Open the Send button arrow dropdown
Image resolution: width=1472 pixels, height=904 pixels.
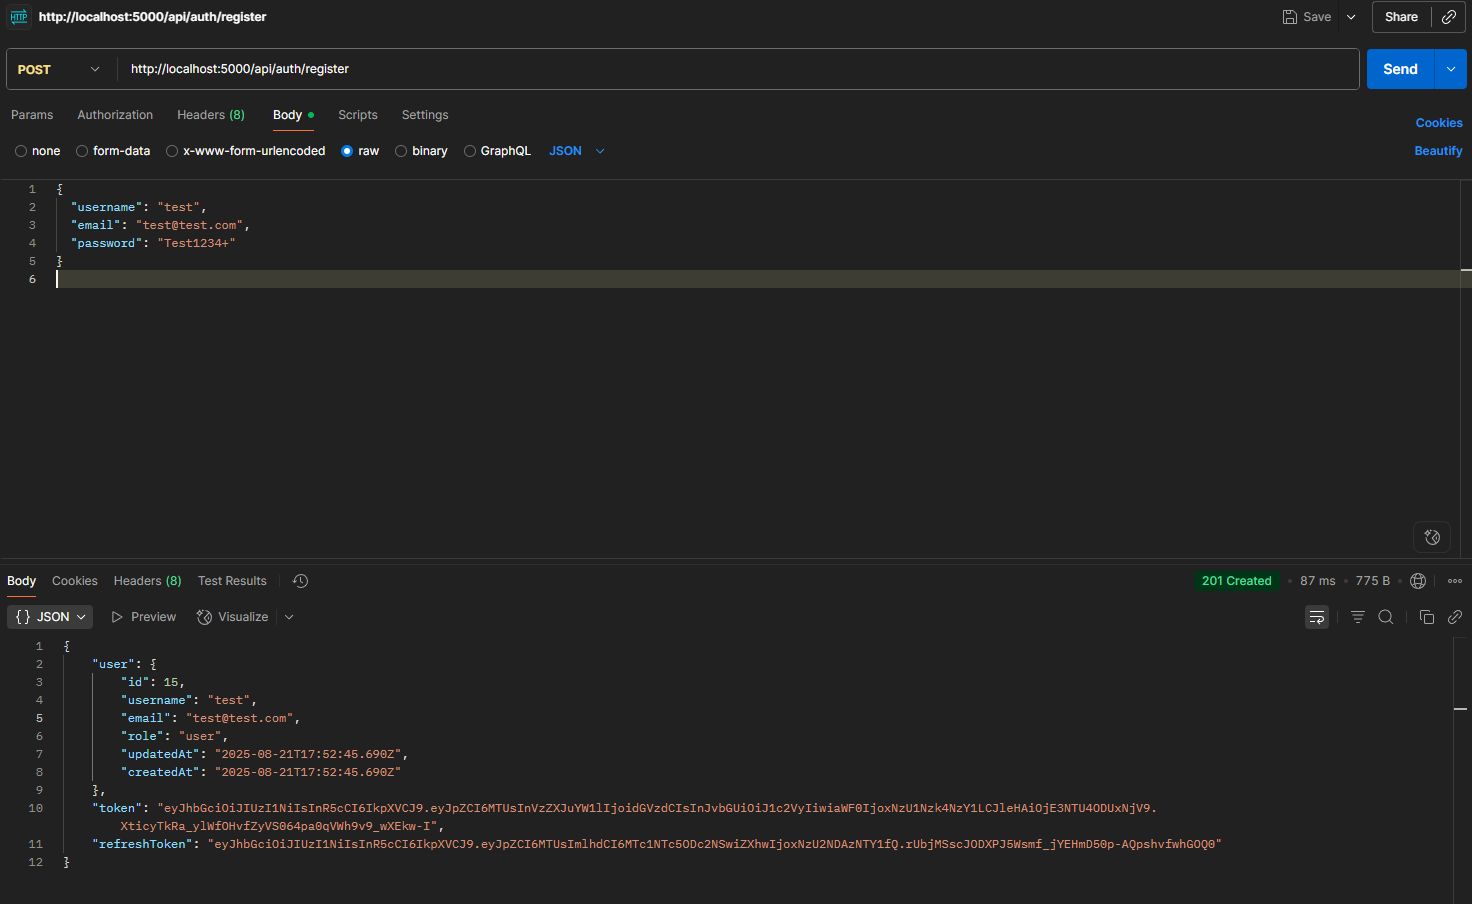1450,69
